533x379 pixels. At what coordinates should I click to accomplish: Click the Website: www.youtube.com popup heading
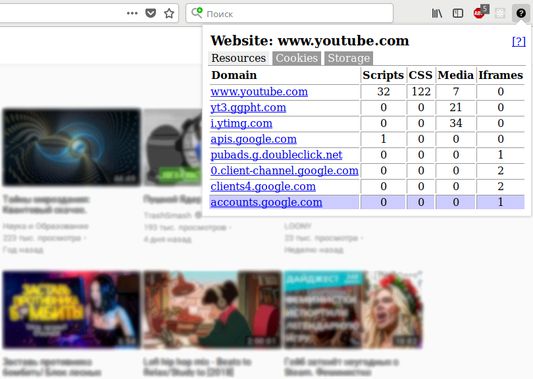[310, 41]
